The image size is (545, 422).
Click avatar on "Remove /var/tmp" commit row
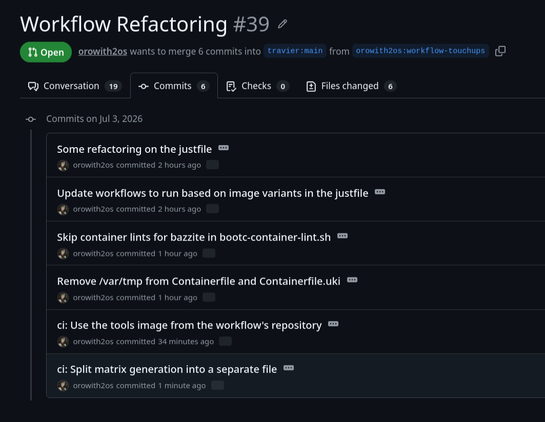pos(63,298)
